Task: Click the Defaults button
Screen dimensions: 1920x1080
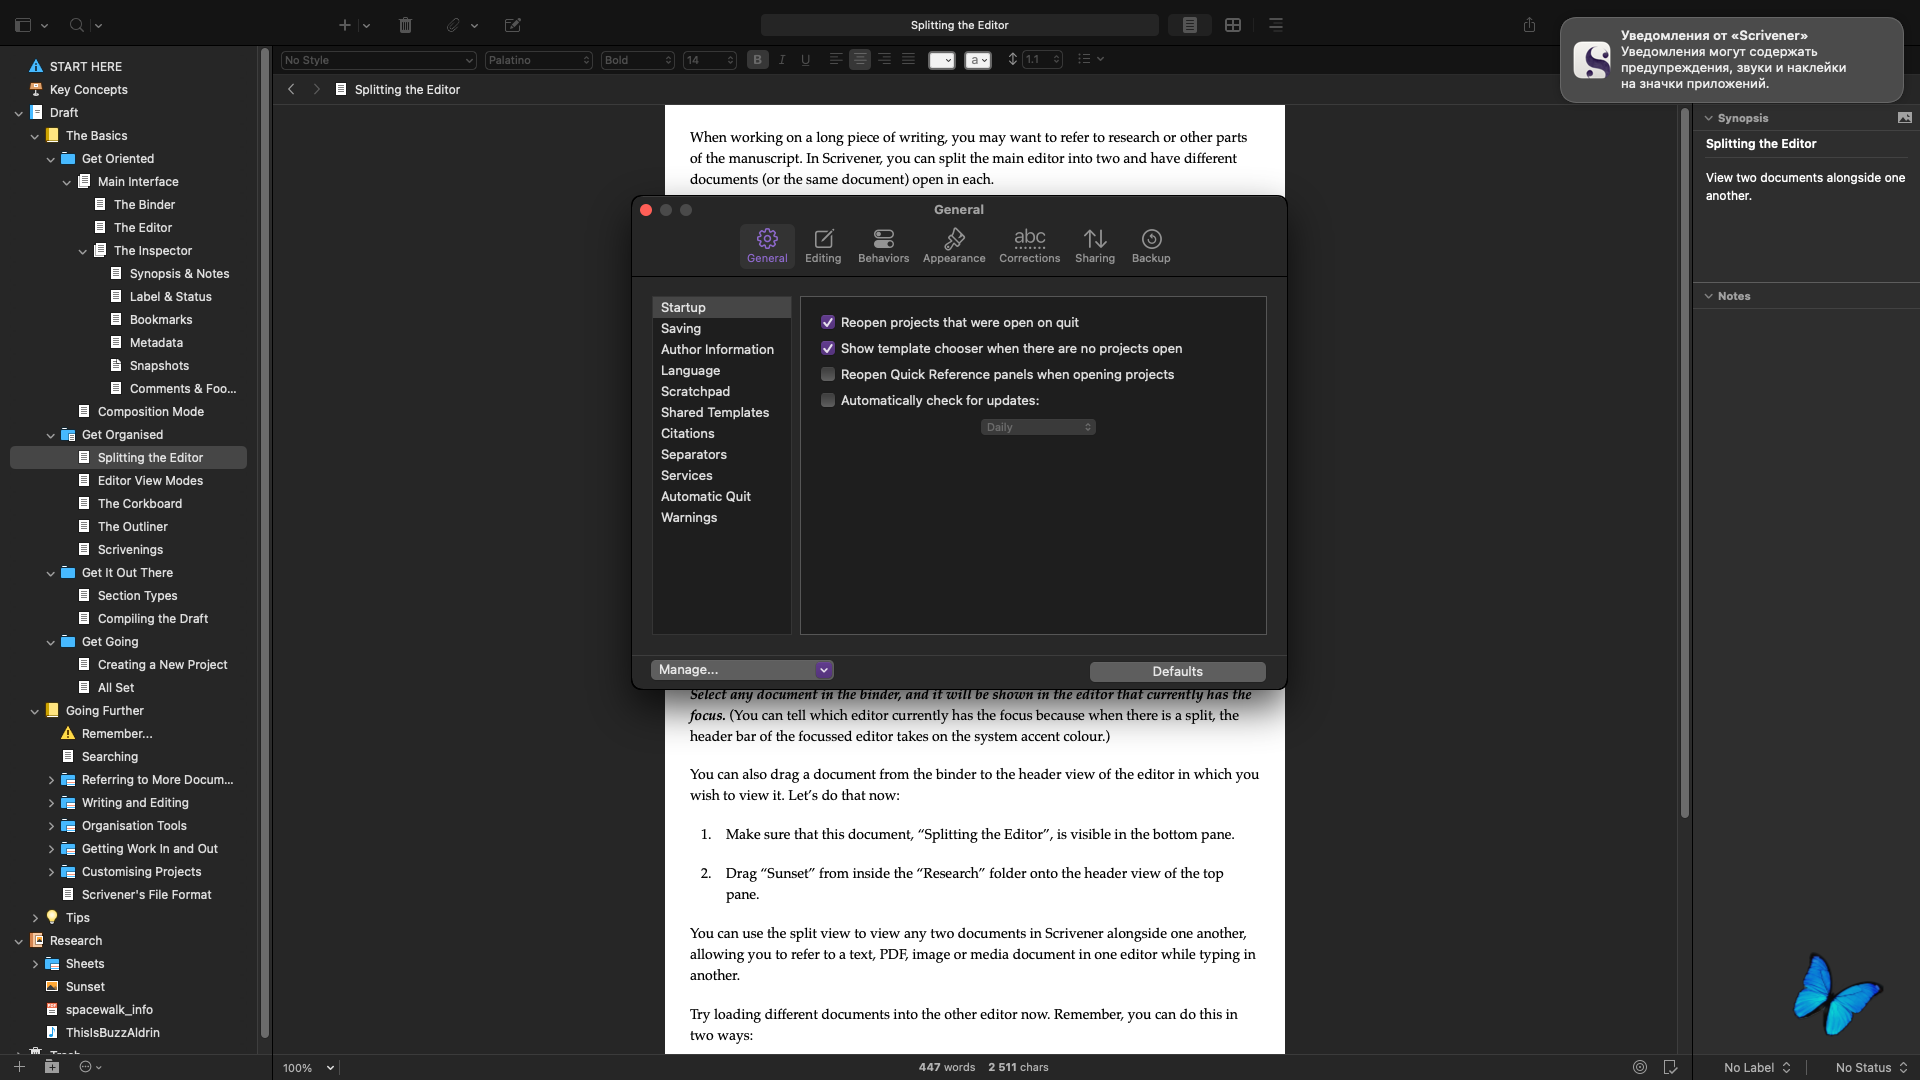Action: [x=1177, y=671]
